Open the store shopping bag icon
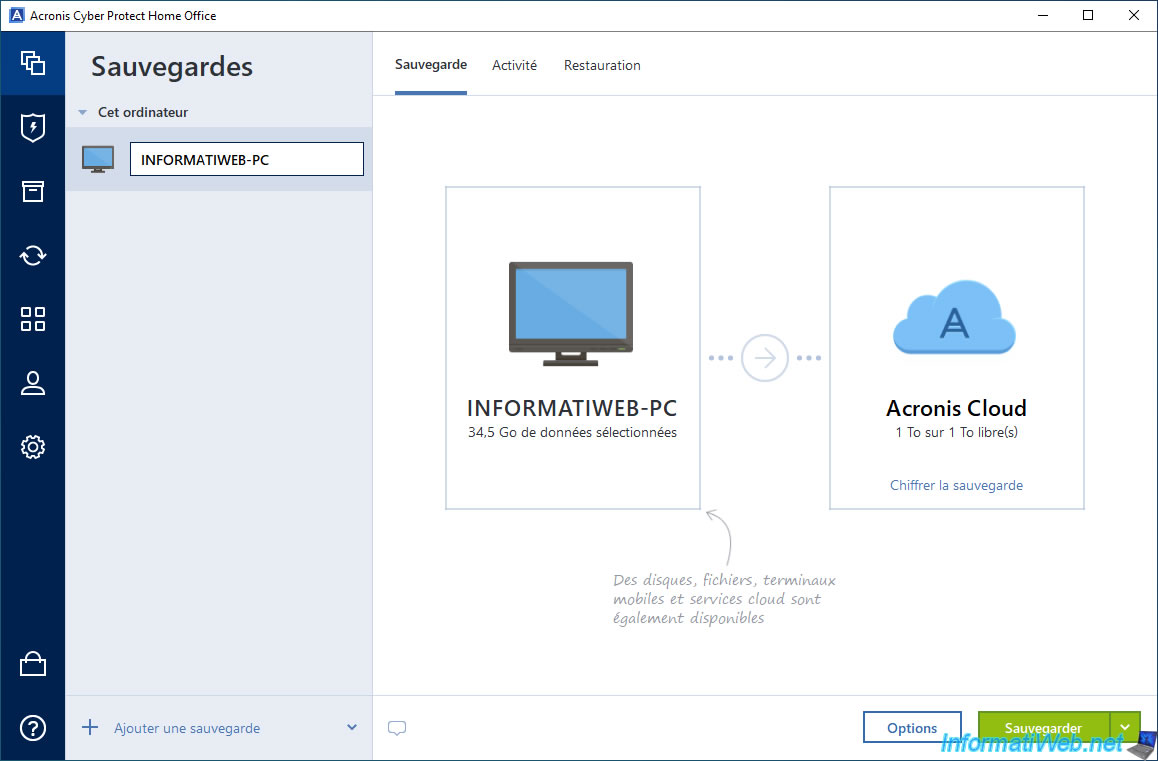This screenshot has width=1158, height=761. (32, 664)
